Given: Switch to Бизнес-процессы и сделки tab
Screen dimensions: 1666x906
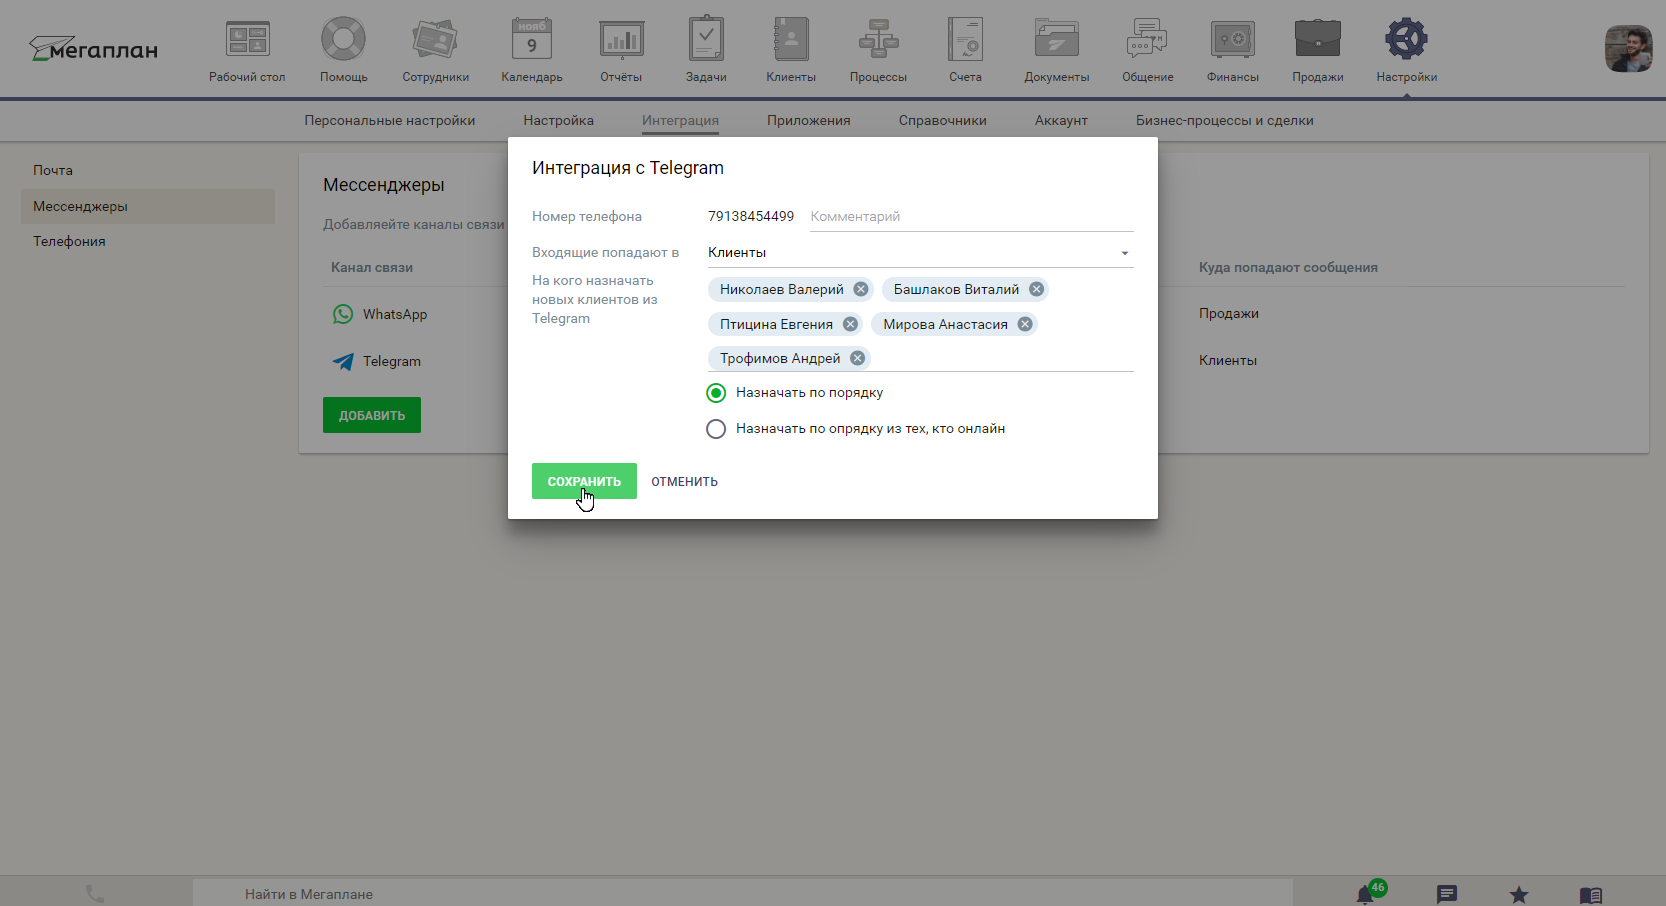Looking at the screenshot, I should pyautogui.click(x=1224, y=120).
